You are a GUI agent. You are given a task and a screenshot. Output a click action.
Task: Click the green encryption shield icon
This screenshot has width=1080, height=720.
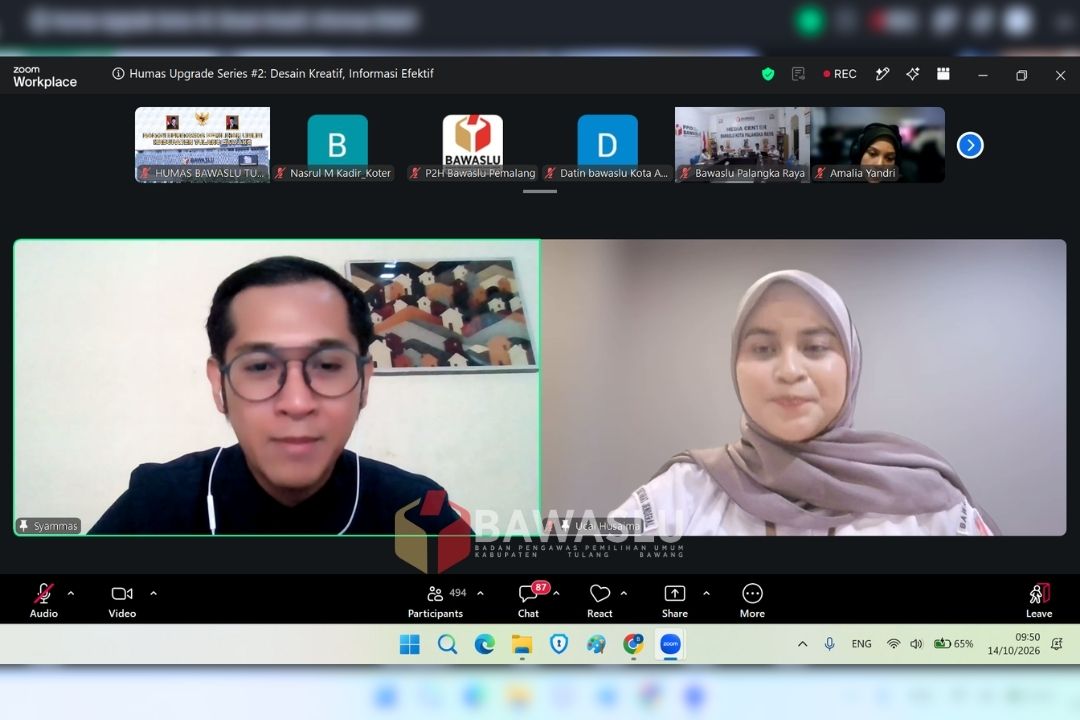click(x=768, y=74)
